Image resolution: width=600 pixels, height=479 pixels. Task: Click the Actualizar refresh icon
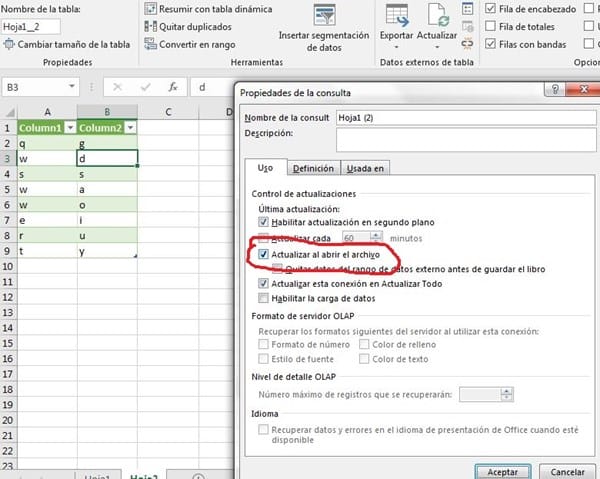tap(438, 15)
